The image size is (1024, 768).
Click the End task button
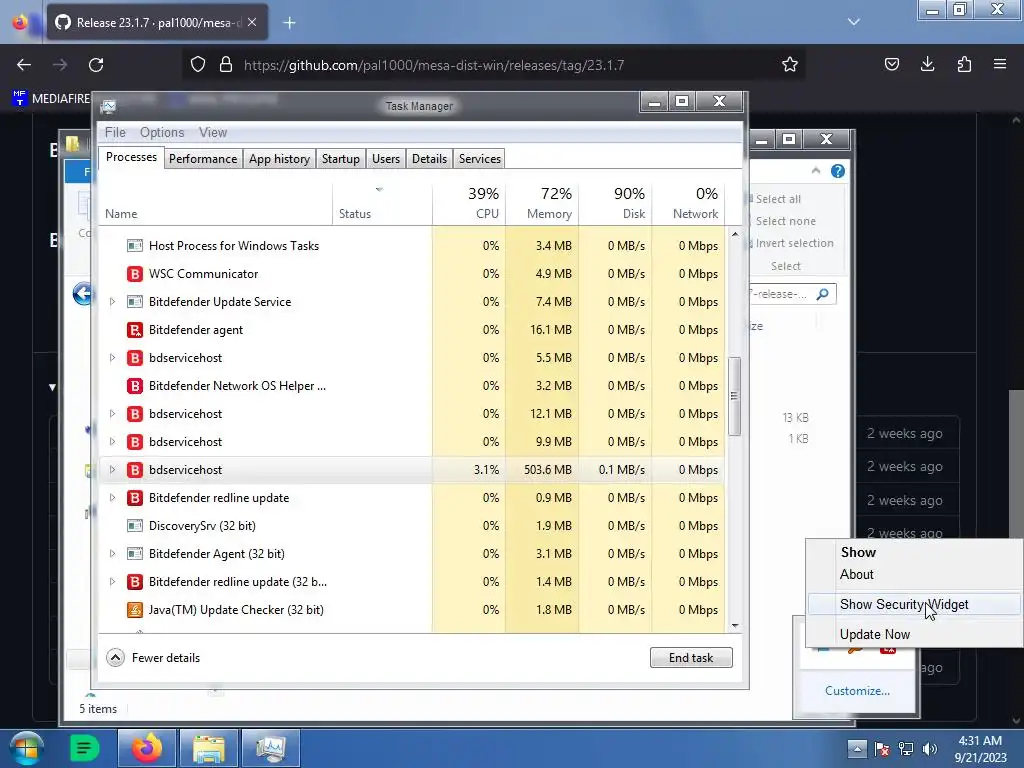coord(691,658)
